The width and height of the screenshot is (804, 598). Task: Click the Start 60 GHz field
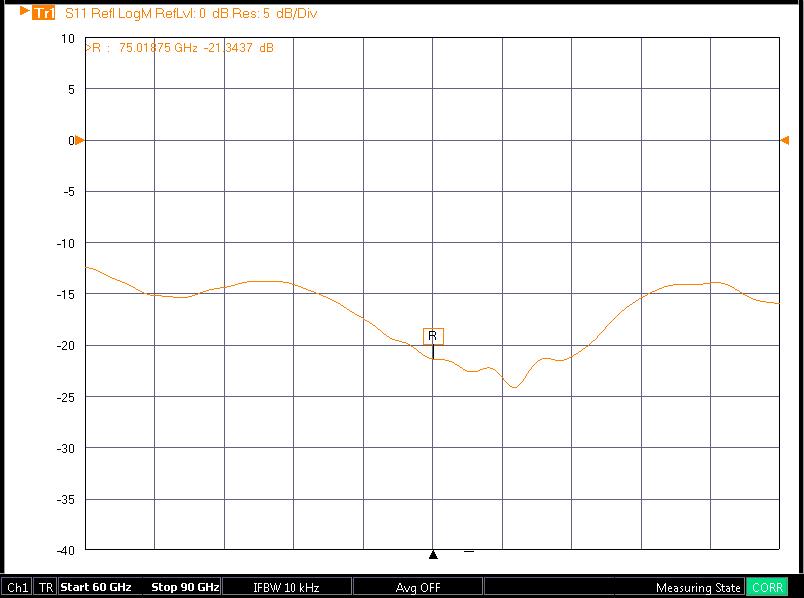[x=96, y=587]
